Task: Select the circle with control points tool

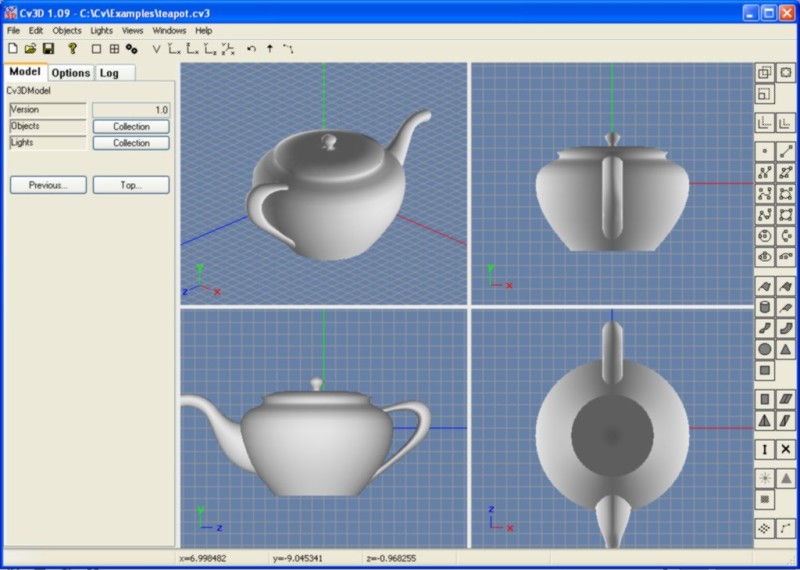Action: pyautogui.click(x=764, y=236)
